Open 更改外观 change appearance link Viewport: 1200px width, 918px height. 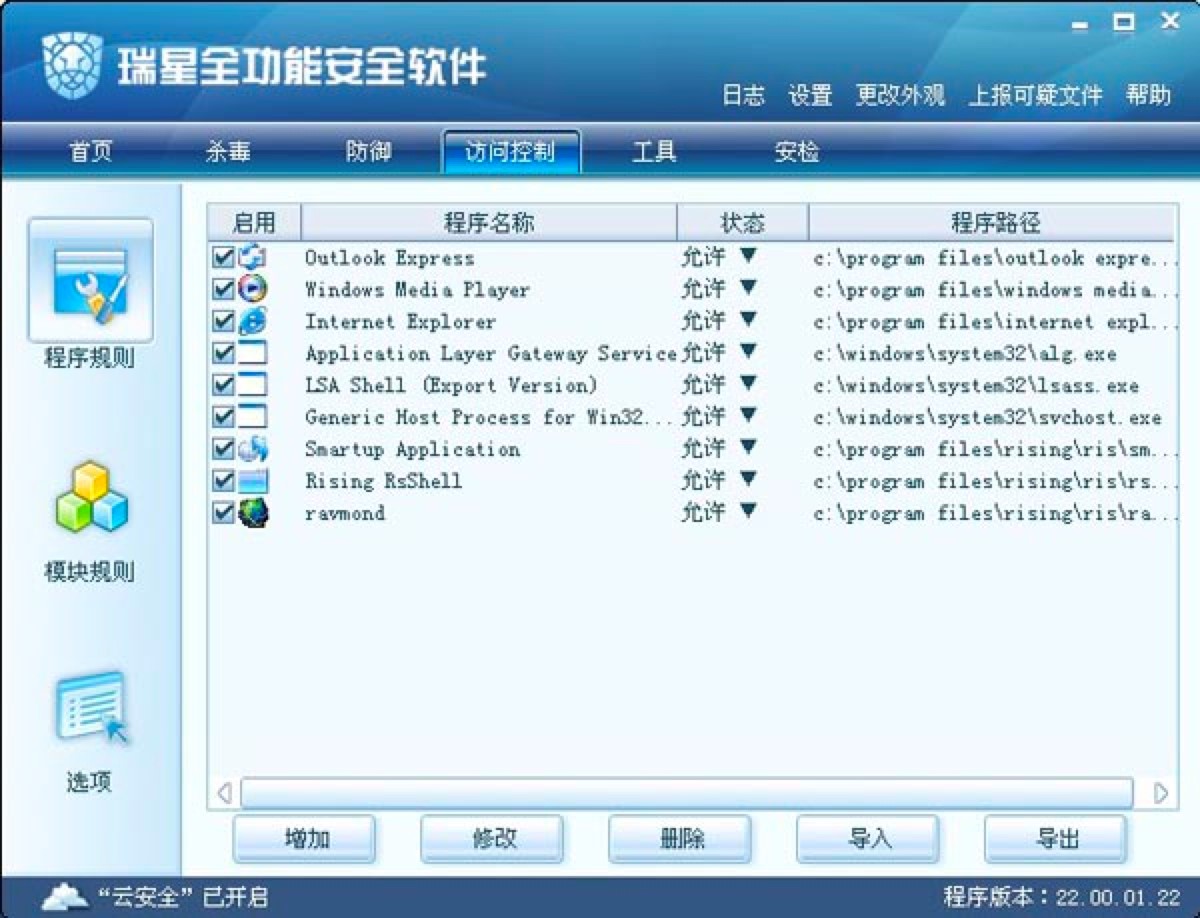(x=900, y=96)
